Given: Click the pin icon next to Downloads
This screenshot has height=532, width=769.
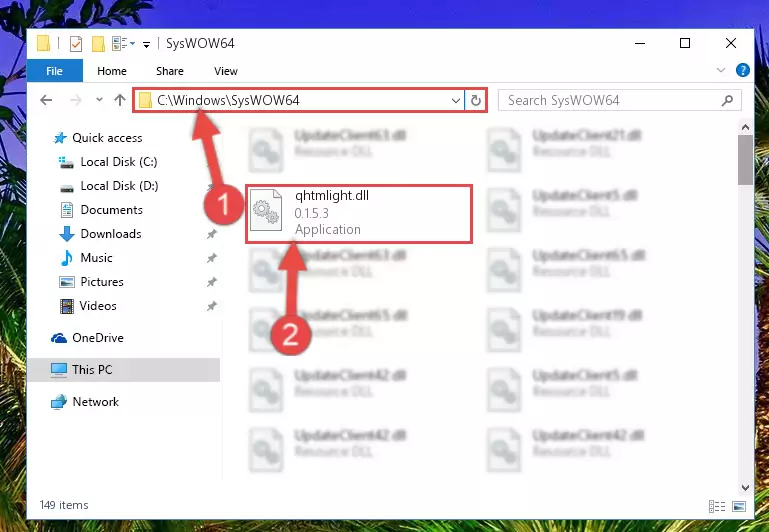Looking at the screenshot, I should (211, 234).
